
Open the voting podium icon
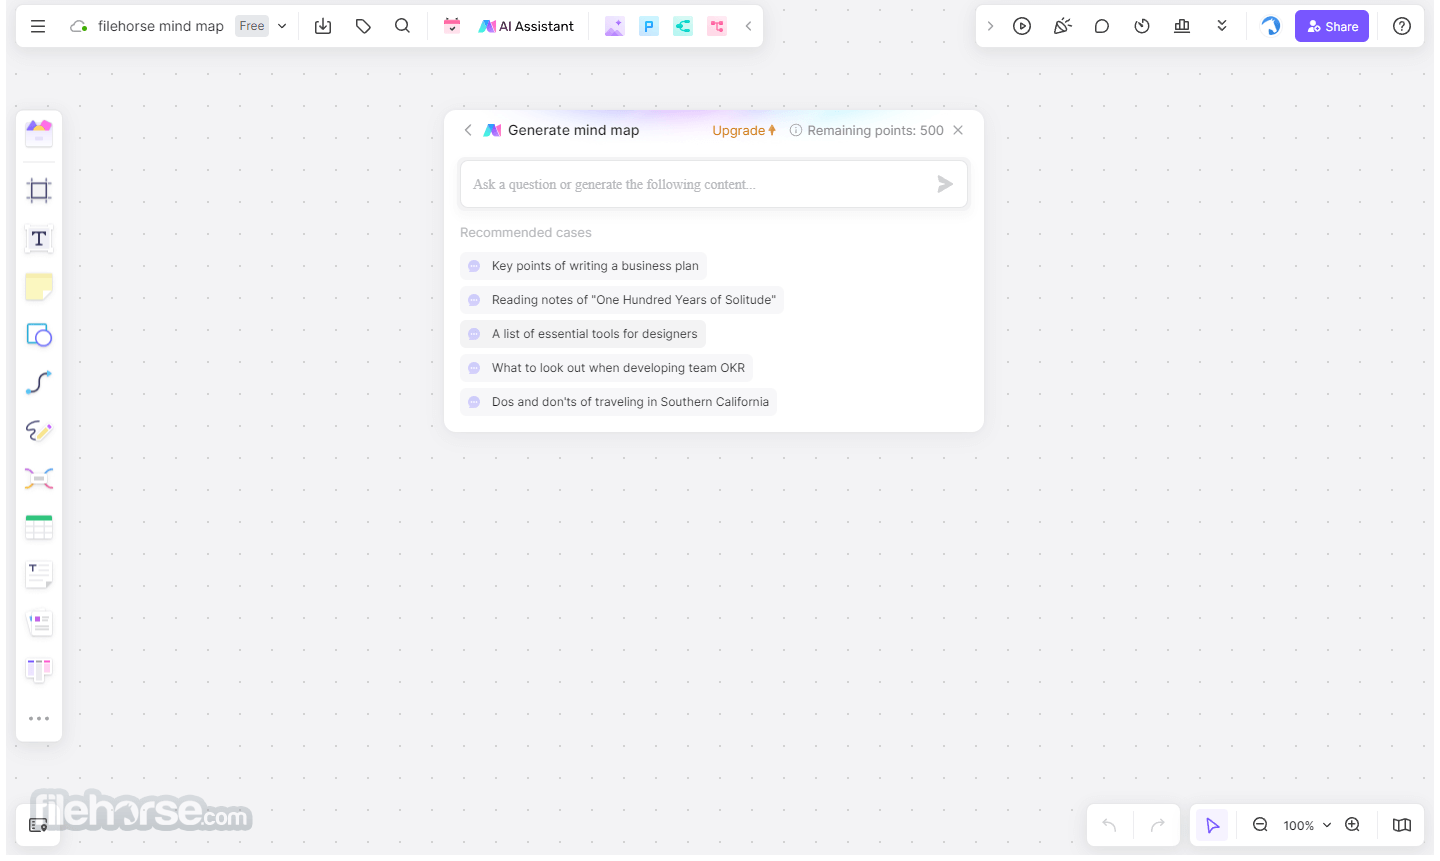tap(1182, 26)
